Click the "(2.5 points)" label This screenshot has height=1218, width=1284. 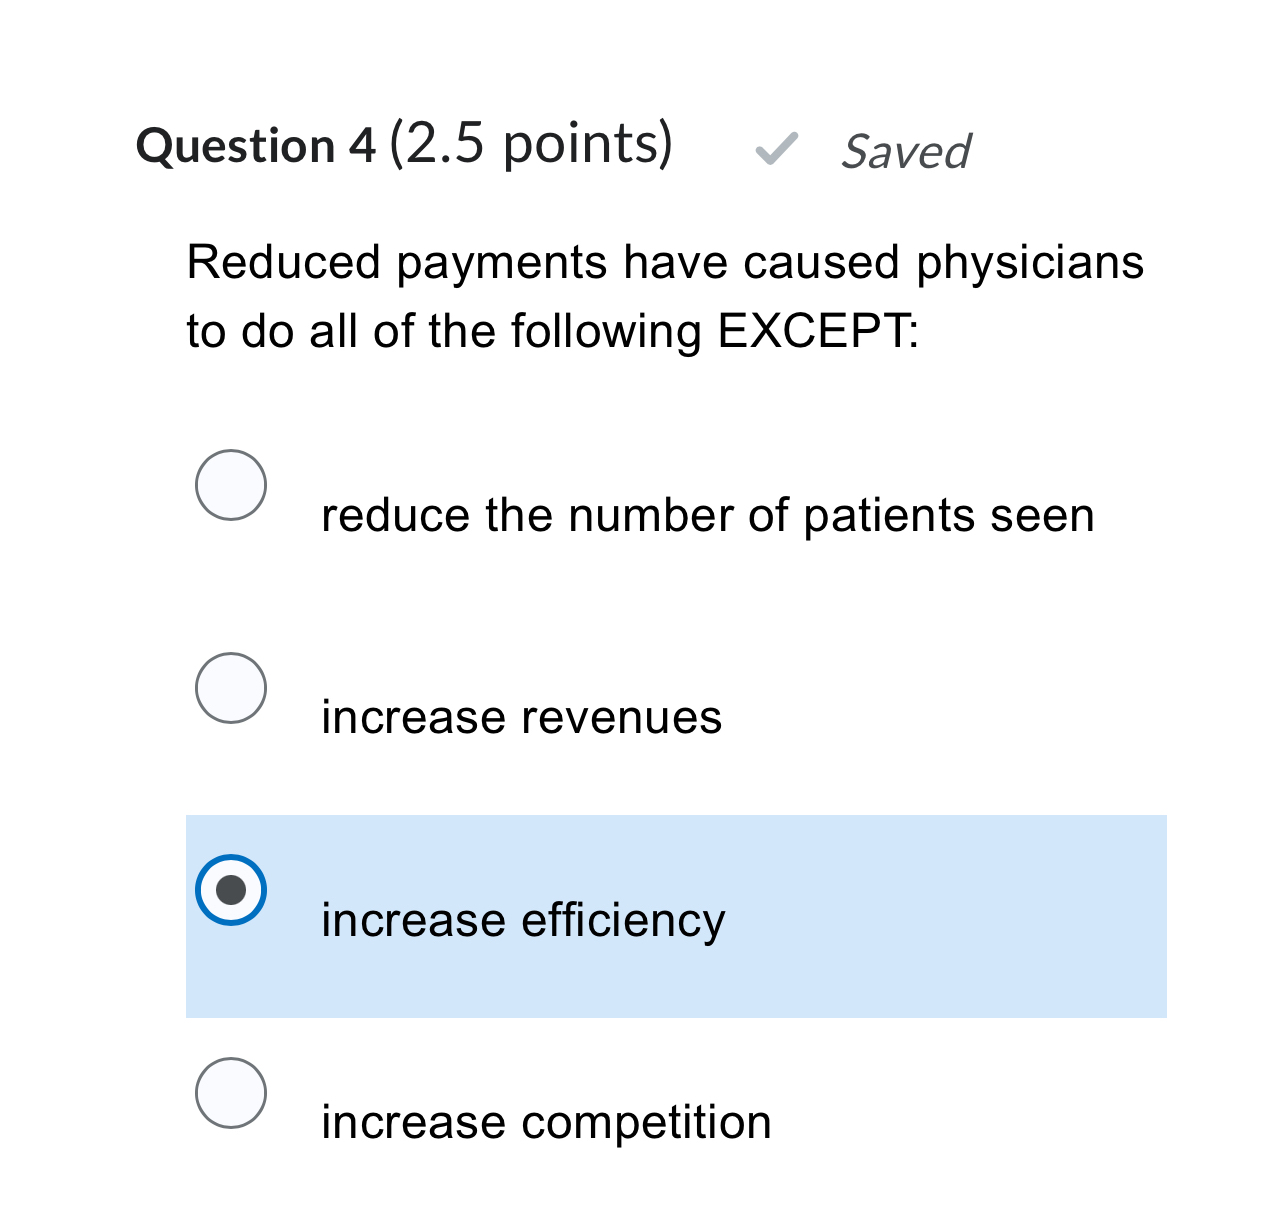coord(531,144)
